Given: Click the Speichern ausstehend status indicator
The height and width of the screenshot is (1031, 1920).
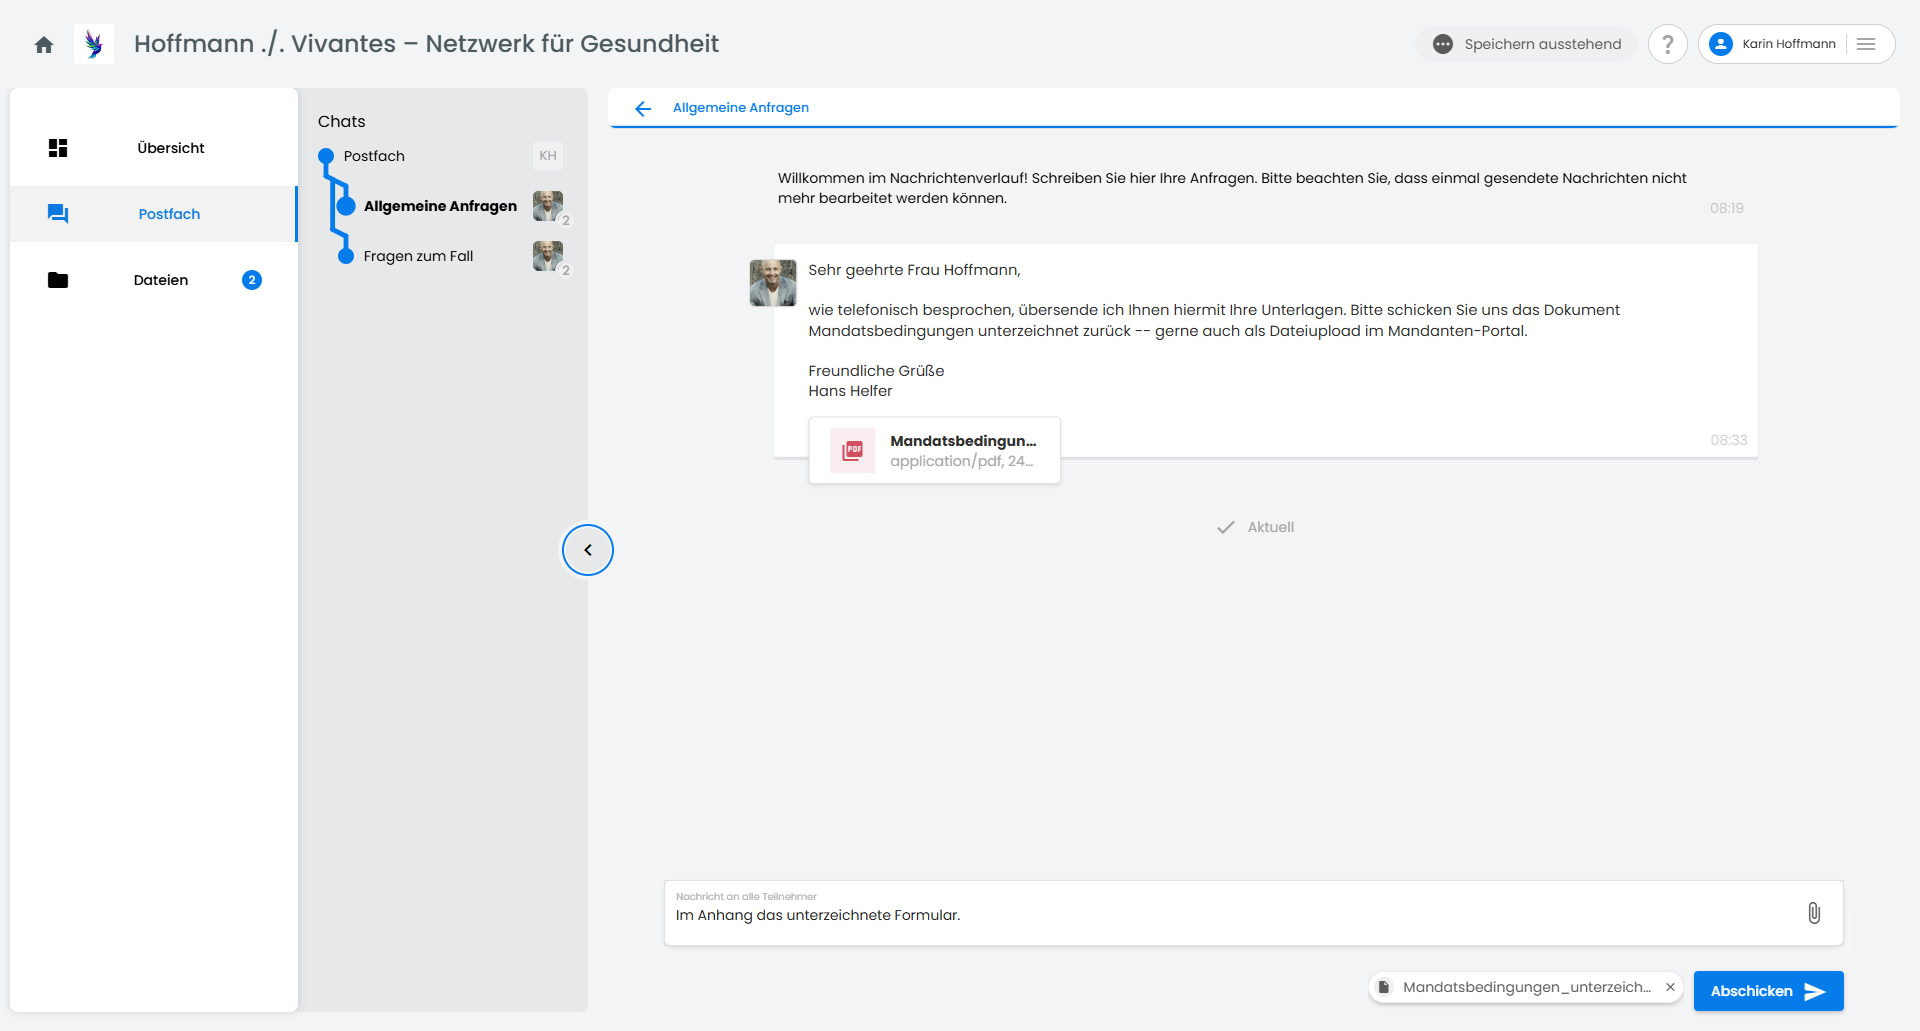Looking at the screenshot, I should coord(1526,44).
